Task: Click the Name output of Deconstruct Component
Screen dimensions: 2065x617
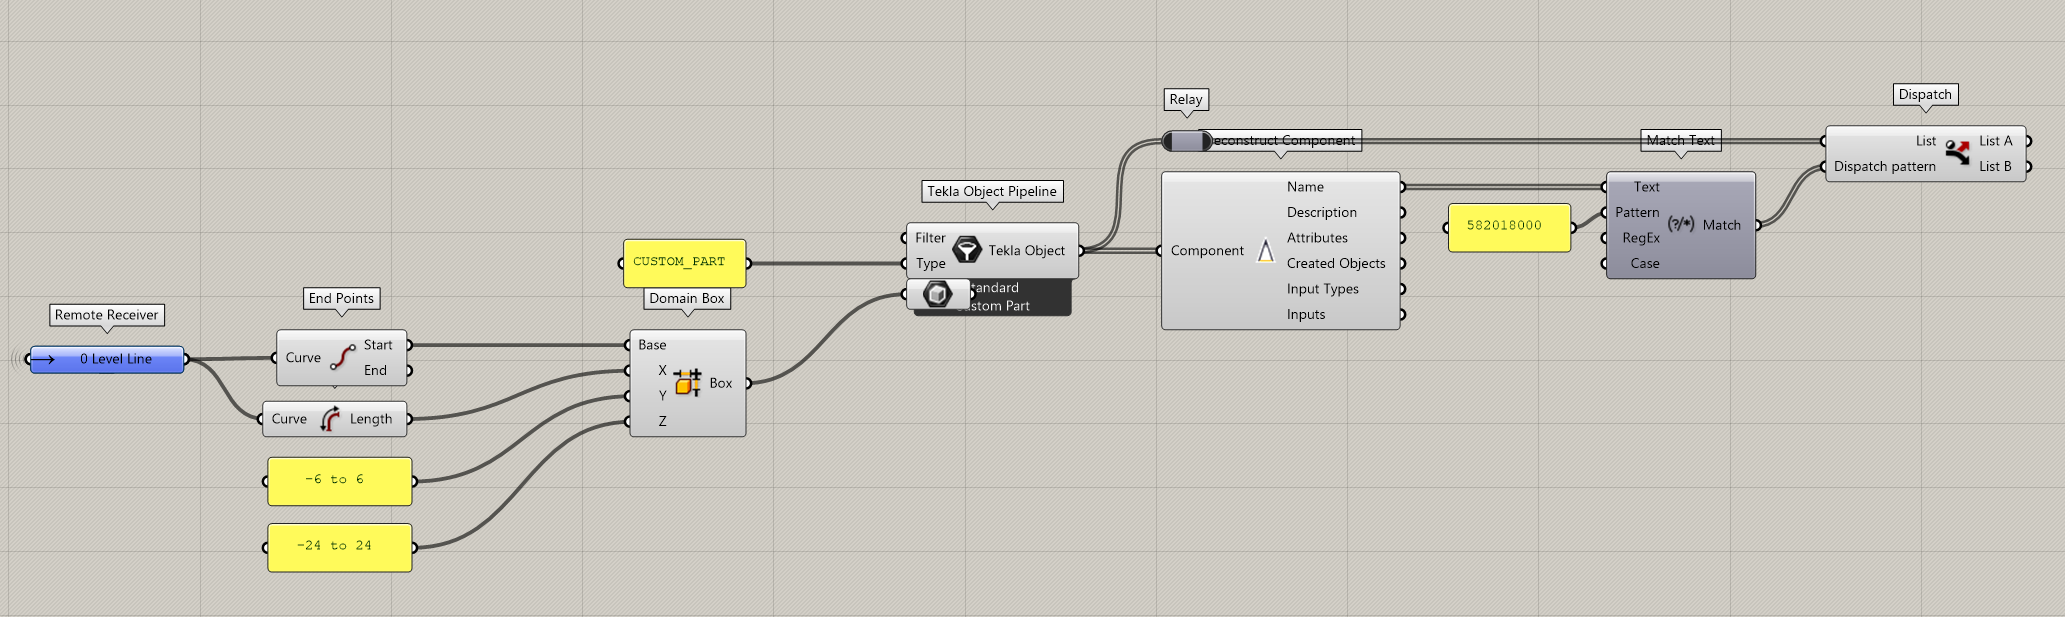Action: (x=1305, y=187)
